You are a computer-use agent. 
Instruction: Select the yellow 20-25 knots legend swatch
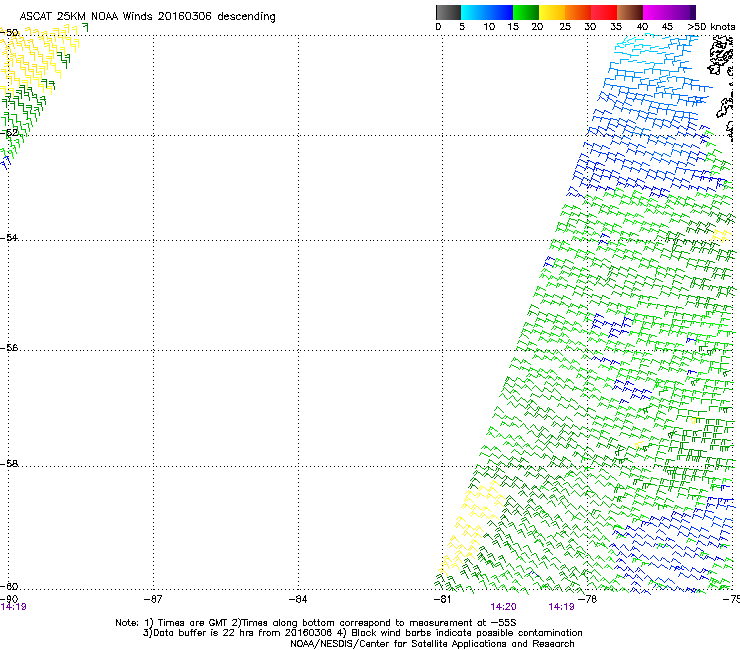[x=552, y=12]
